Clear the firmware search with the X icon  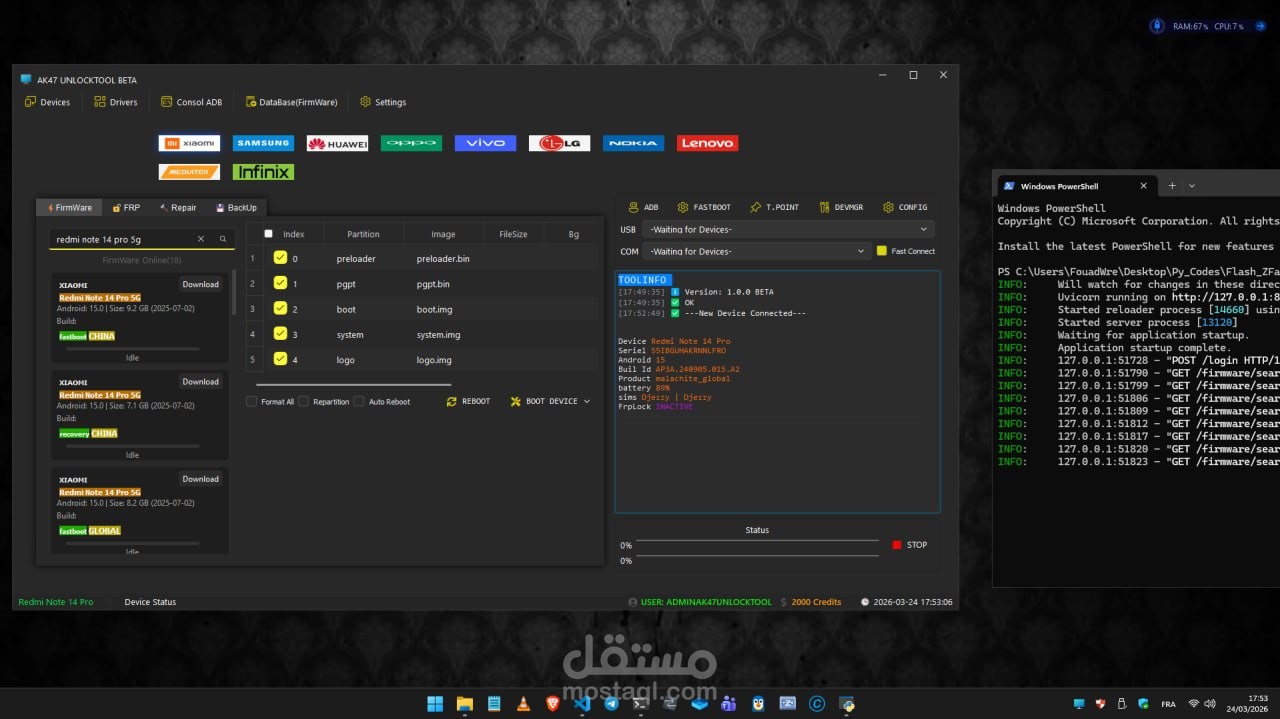click(x=200, y=239)
